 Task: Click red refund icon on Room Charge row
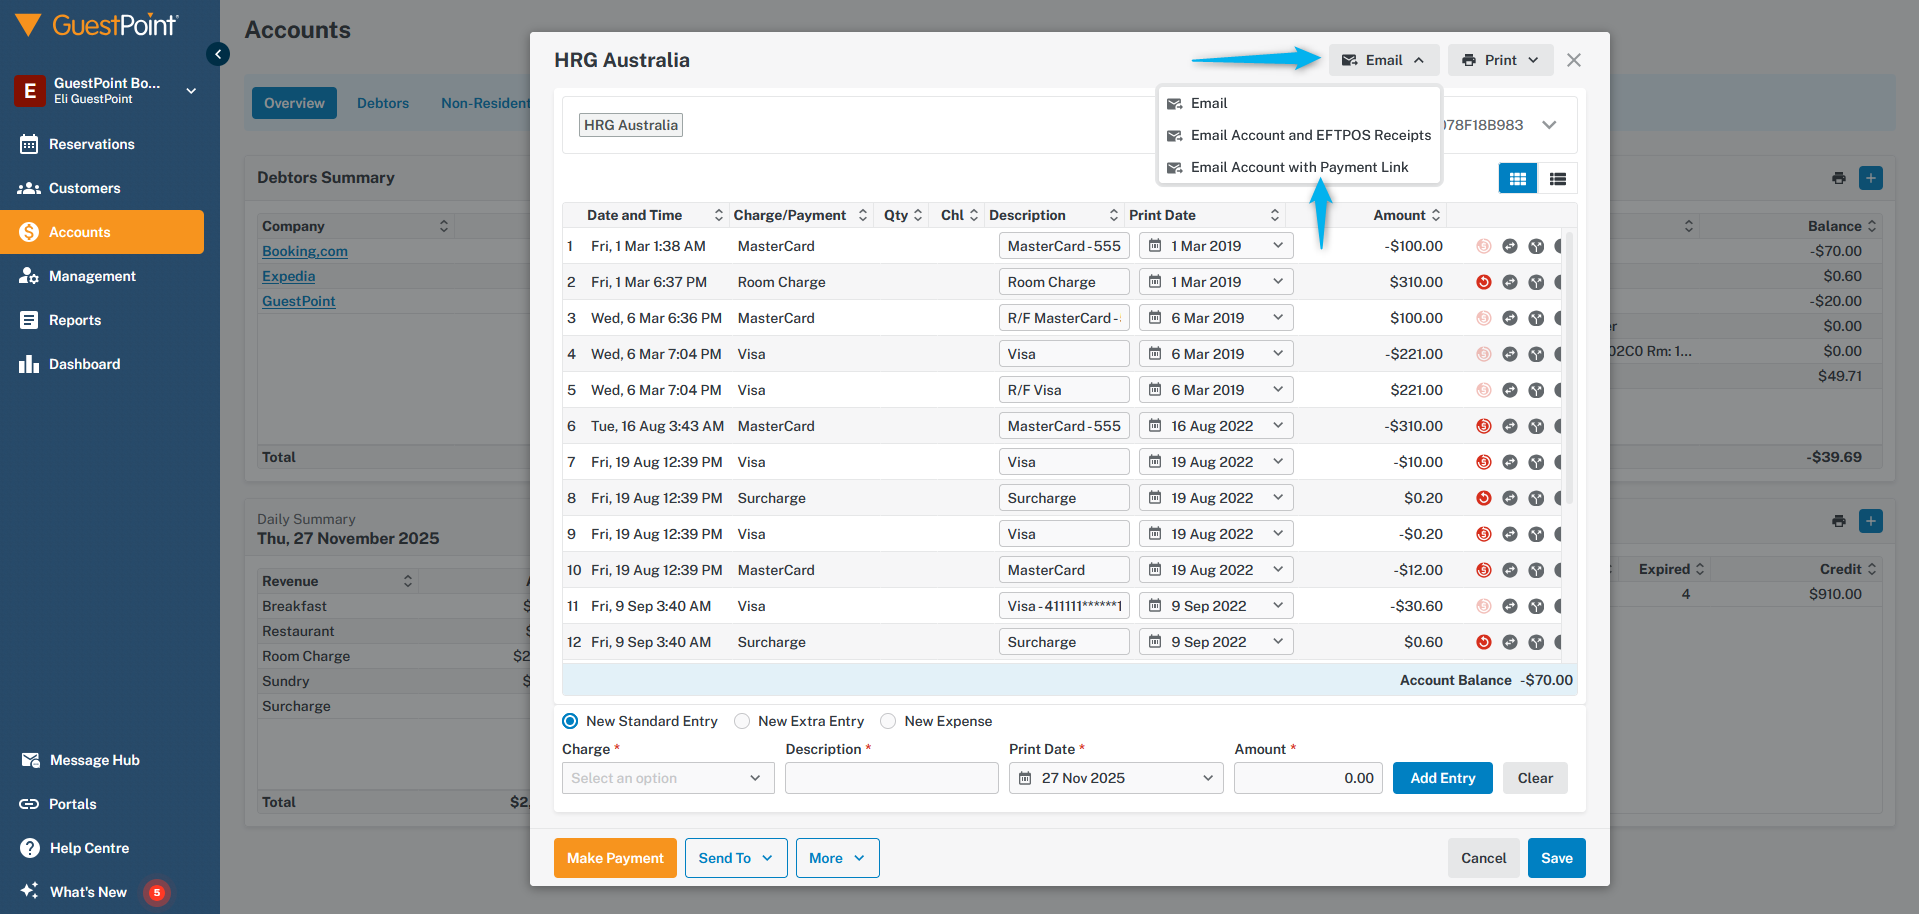tap(1483, 282)
